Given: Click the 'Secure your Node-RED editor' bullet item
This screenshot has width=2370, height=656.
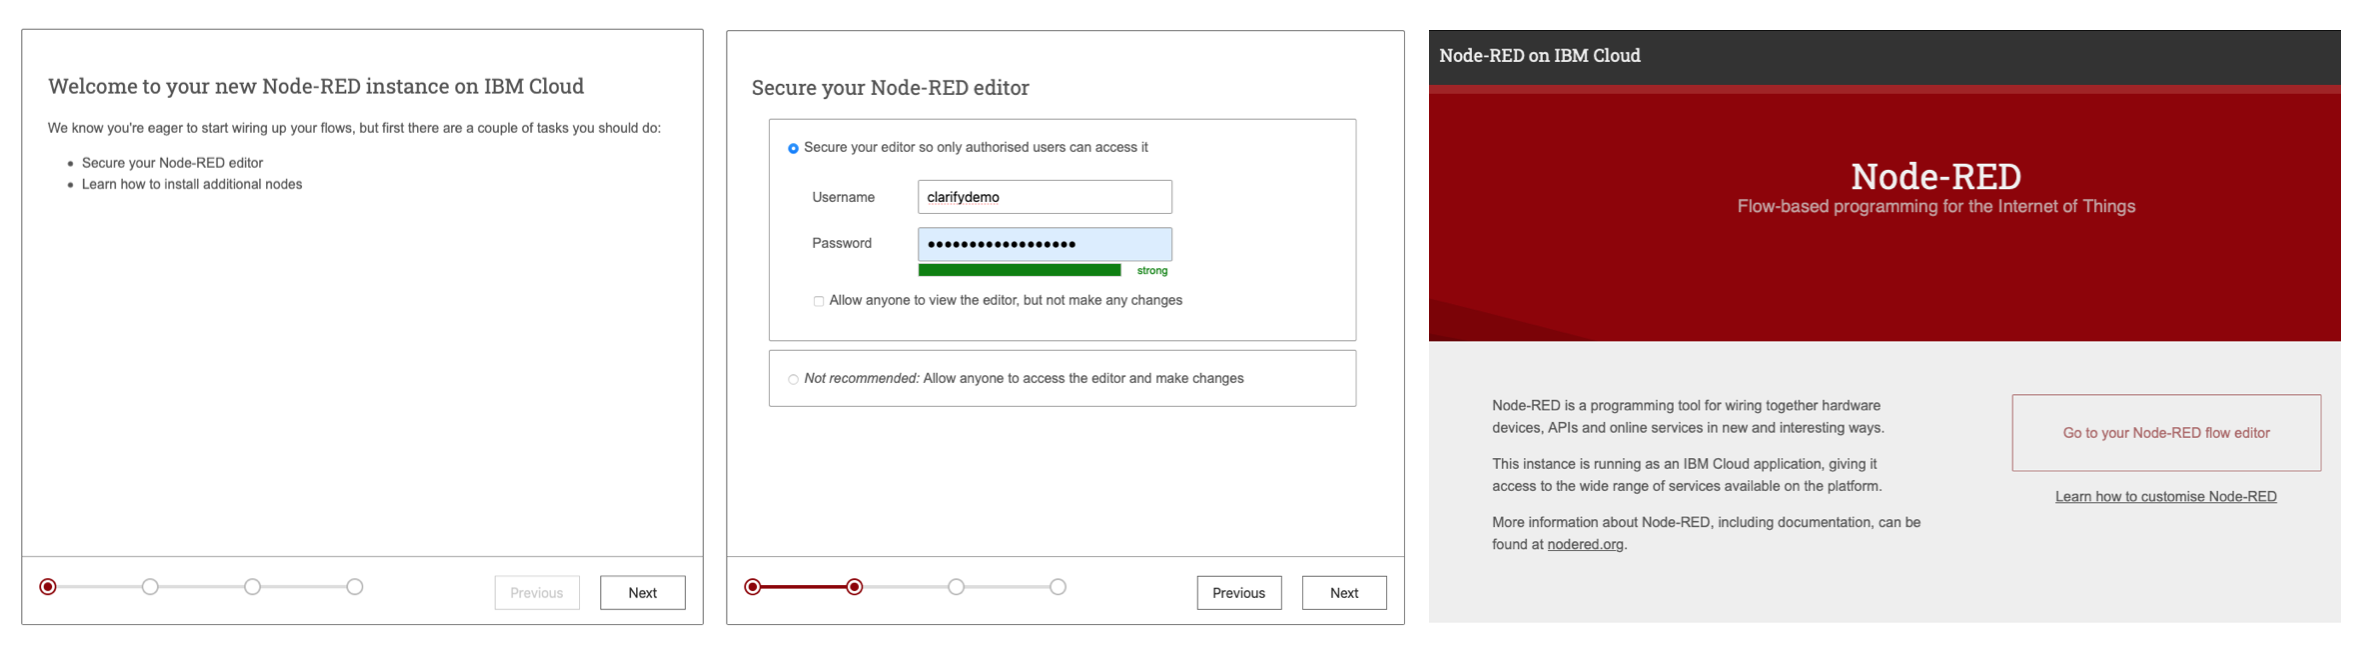Looking at the screenshot, I should tap(172, 163).
